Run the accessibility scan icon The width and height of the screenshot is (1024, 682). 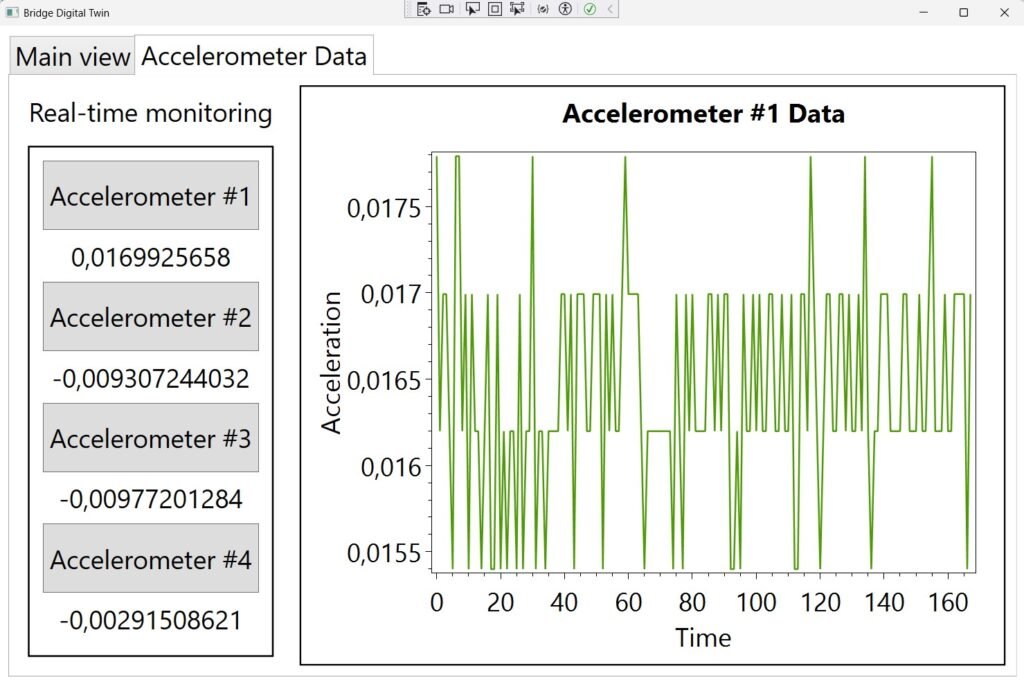(565, 9)
